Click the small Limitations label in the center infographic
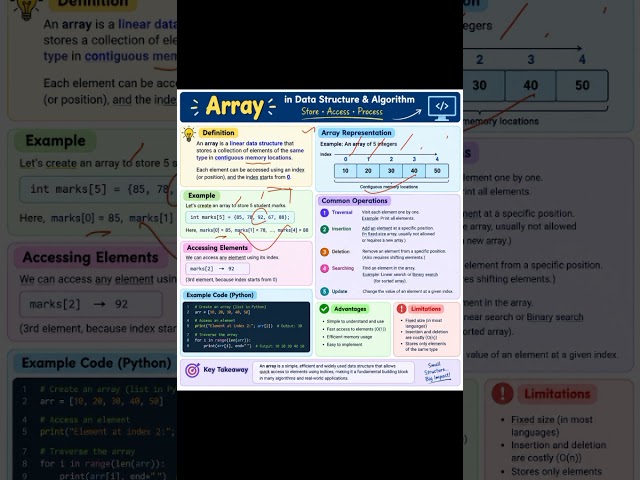Image resolution: width=640 pixels, height=480 pixels. [x=426, y=309]
